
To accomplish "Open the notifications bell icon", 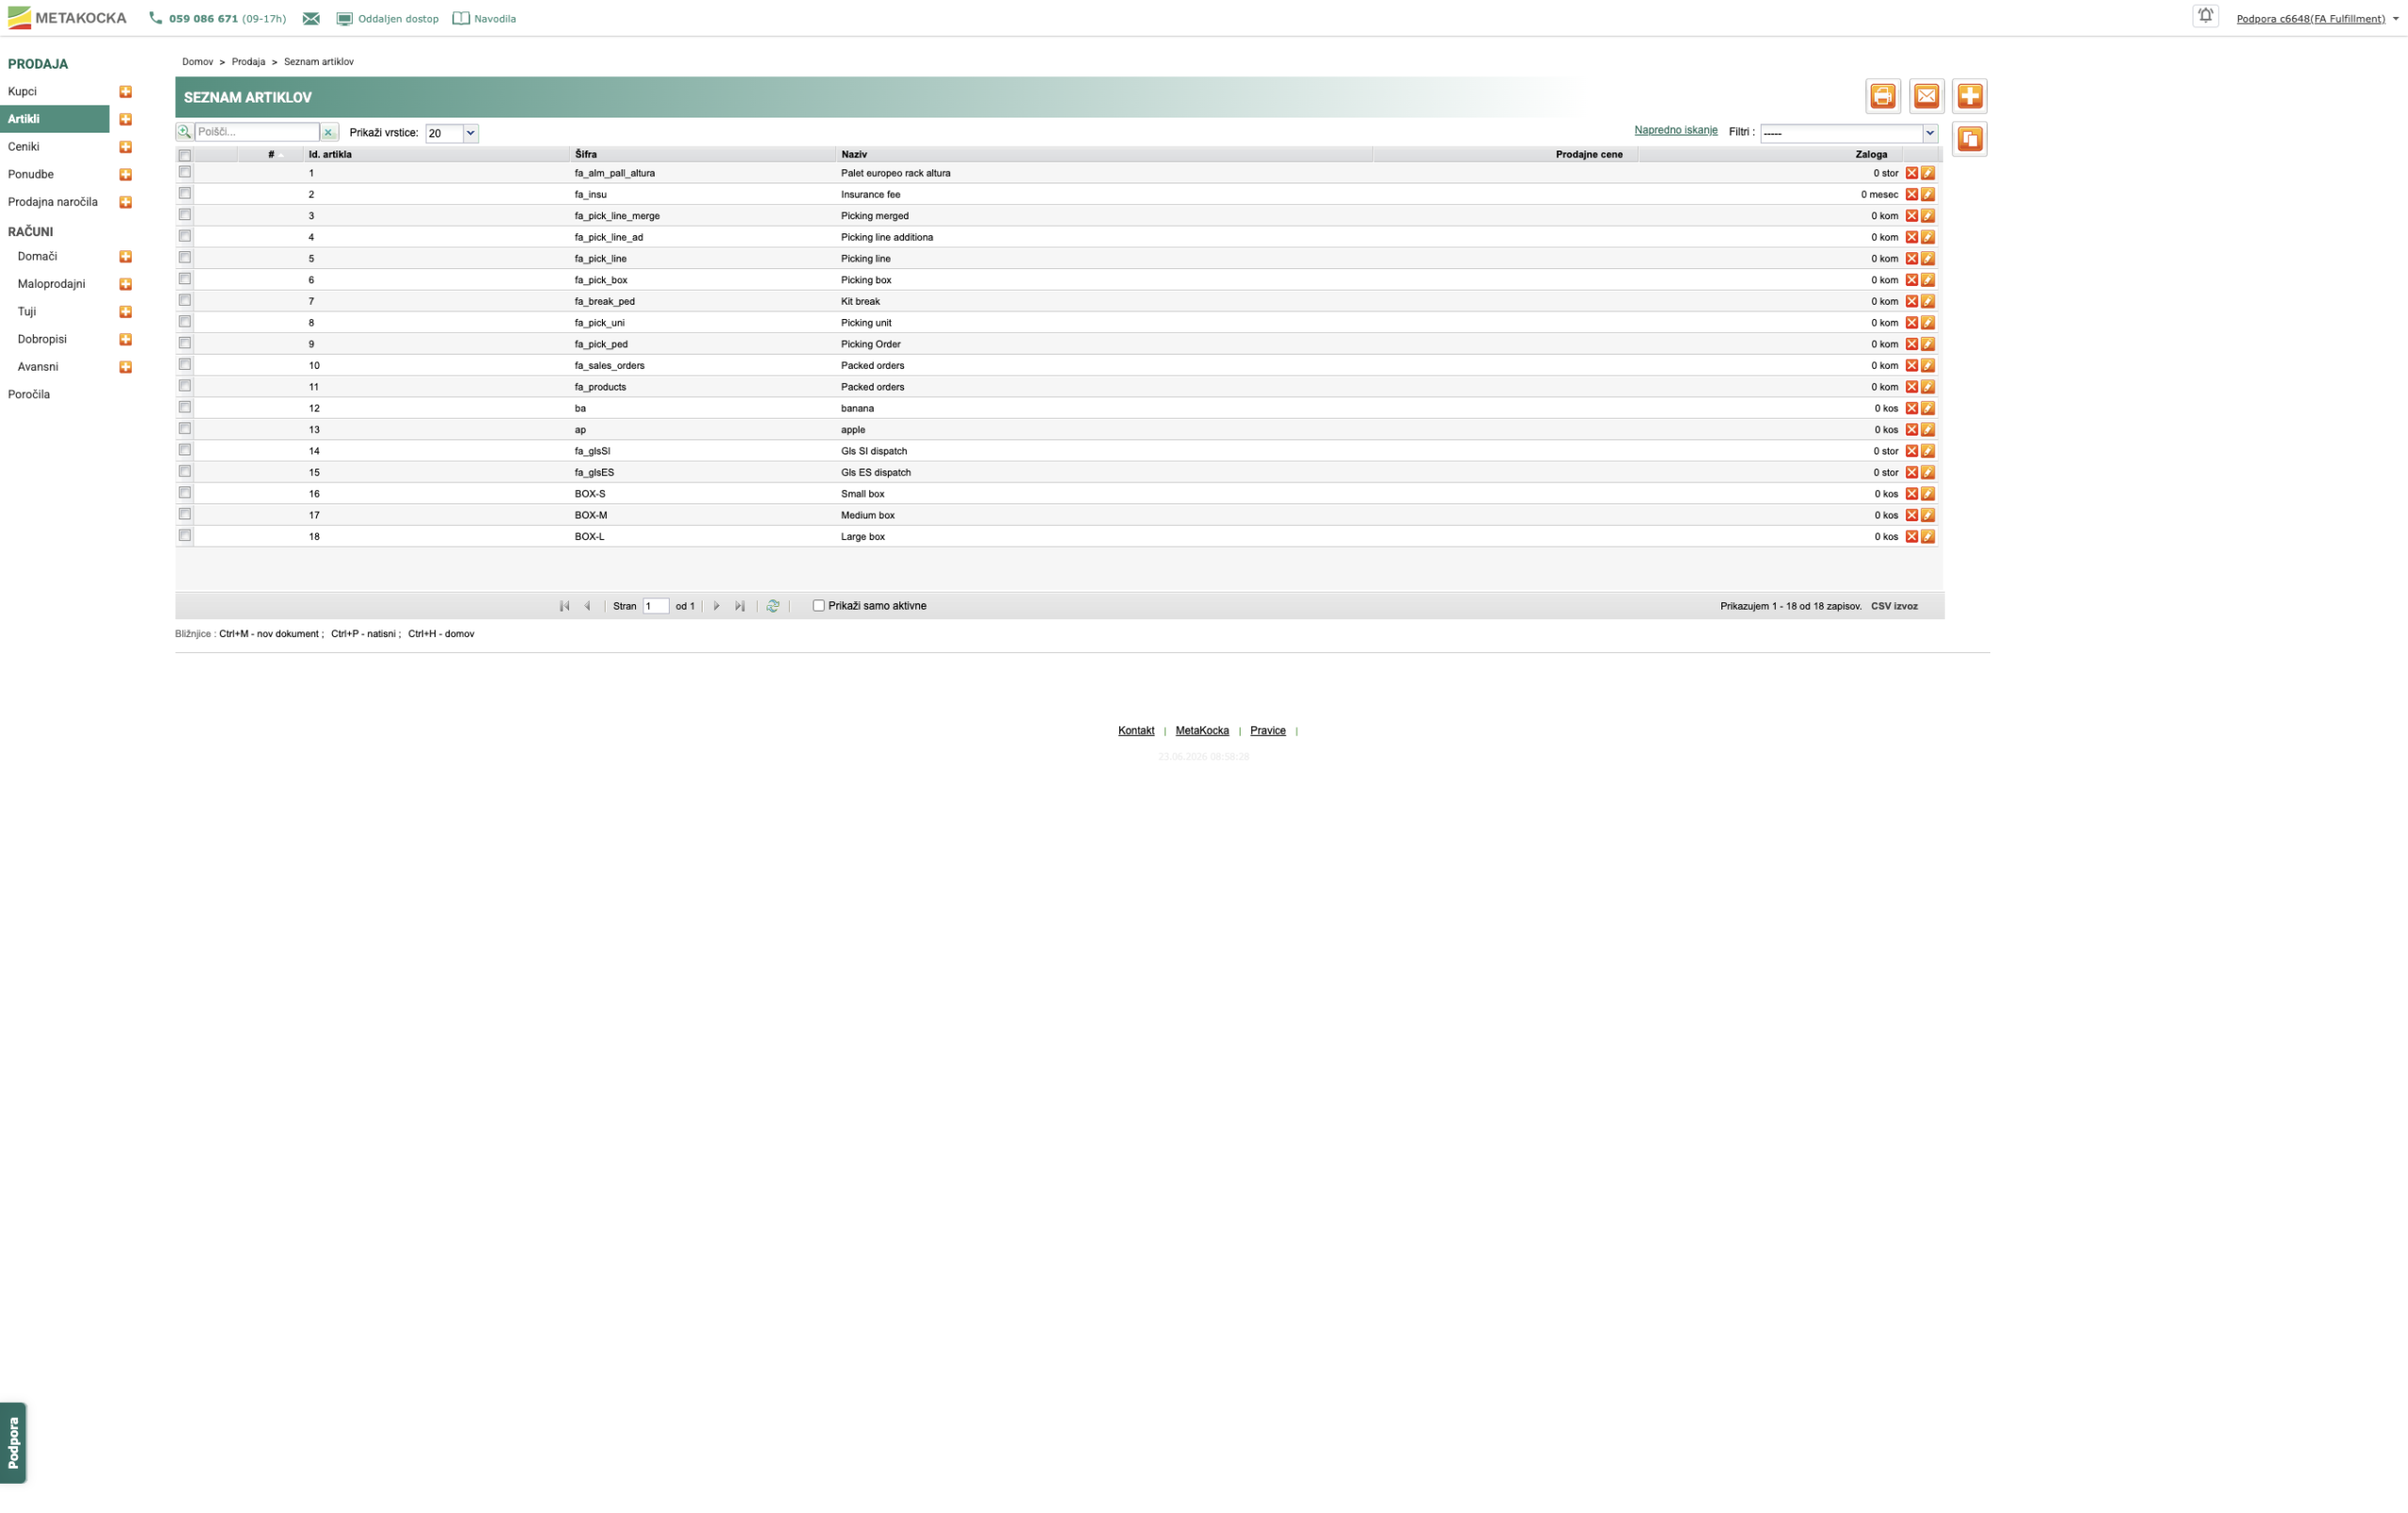I will 2205,16.
